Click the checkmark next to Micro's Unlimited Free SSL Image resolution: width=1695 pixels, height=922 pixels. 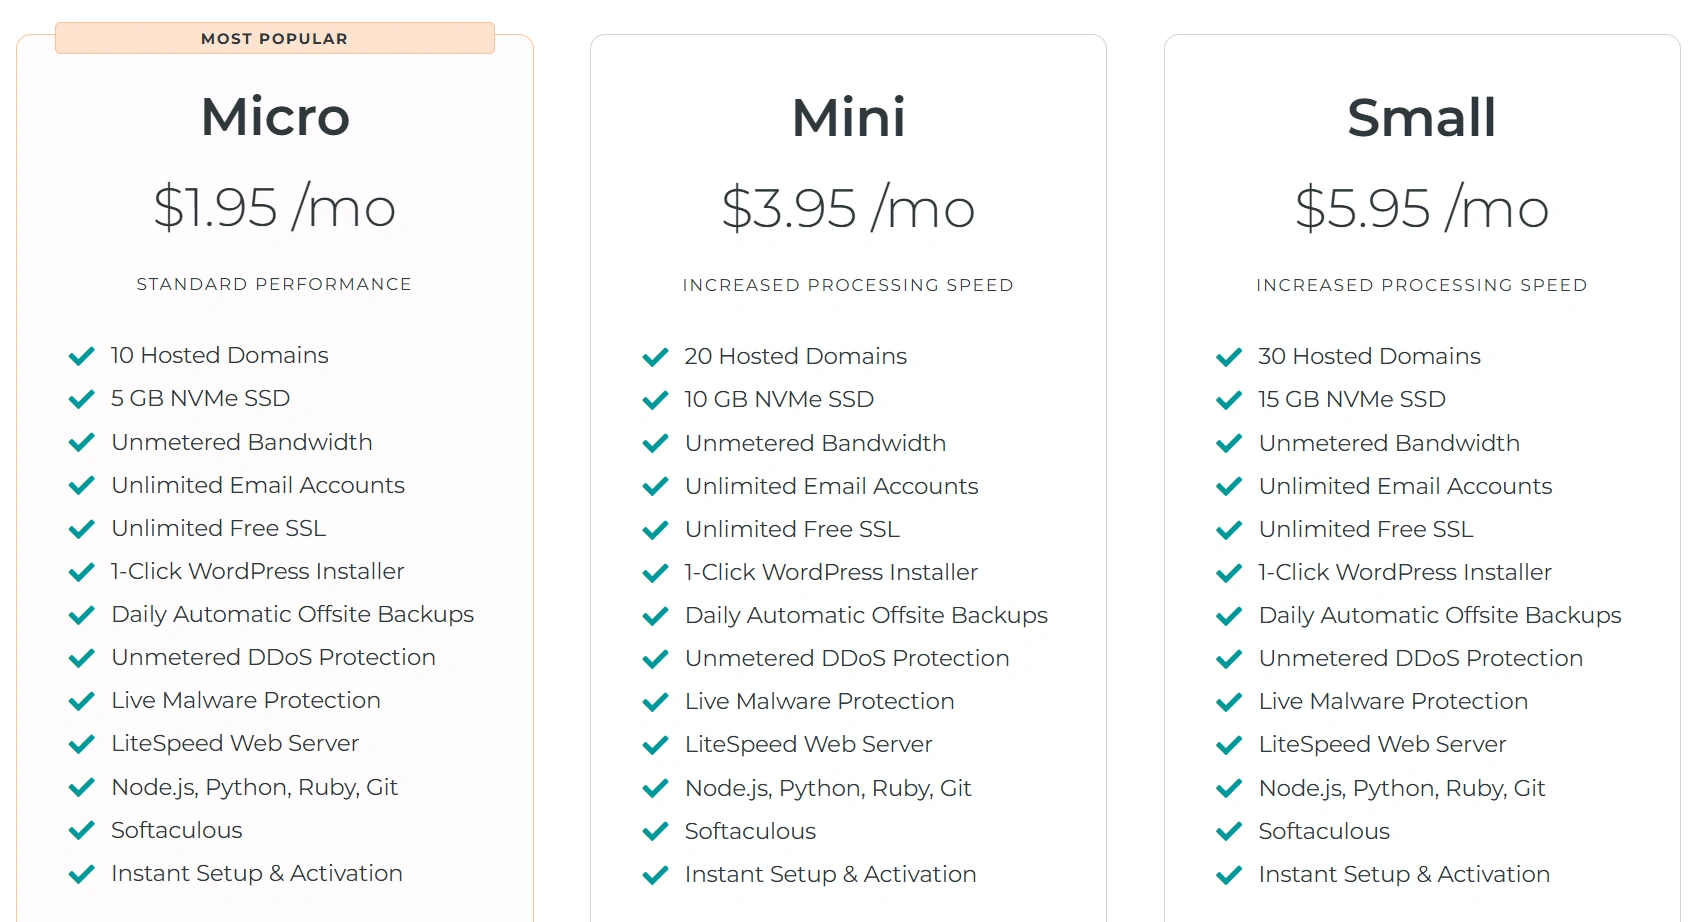pyautogui.click(x=81, y=529)
